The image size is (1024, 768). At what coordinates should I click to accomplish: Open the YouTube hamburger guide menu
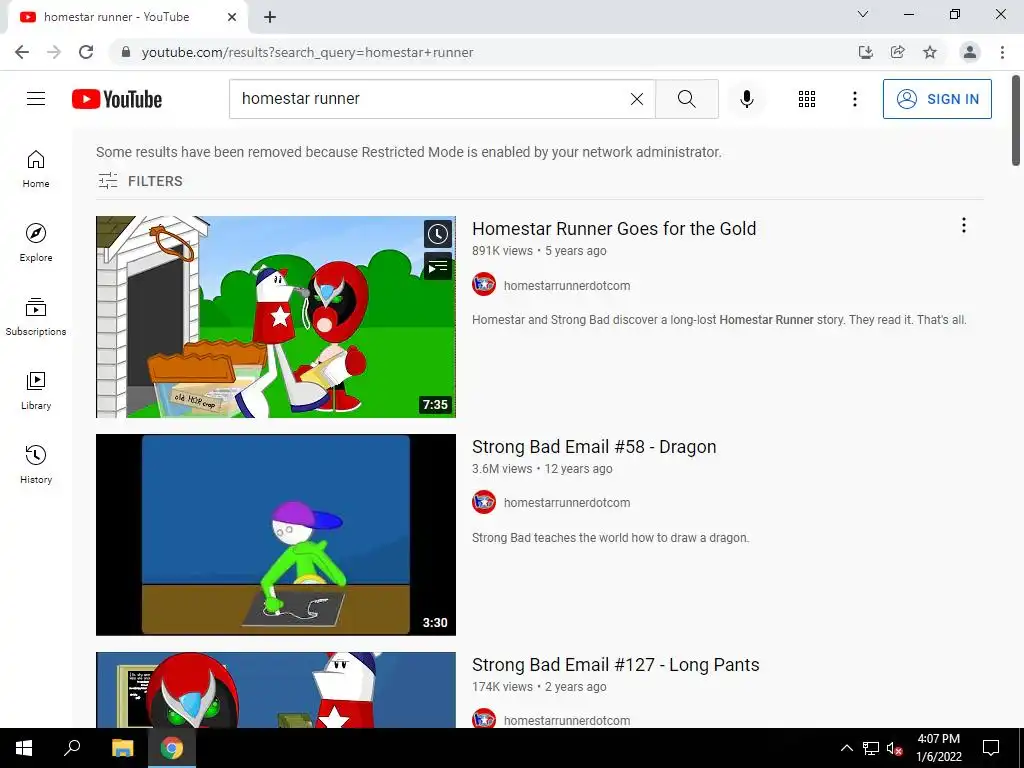tap(36, 99)
